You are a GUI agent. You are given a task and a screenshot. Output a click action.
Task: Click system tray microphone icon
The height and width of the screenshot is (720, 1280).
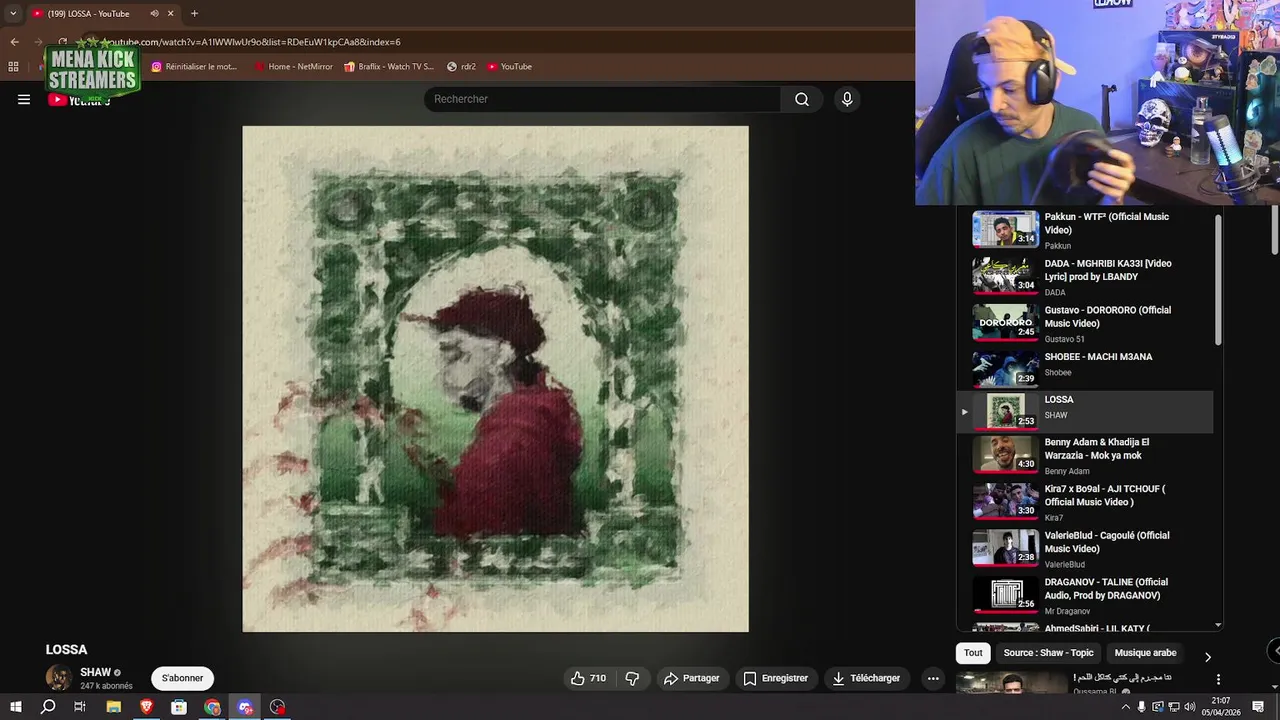(1142, 707)
